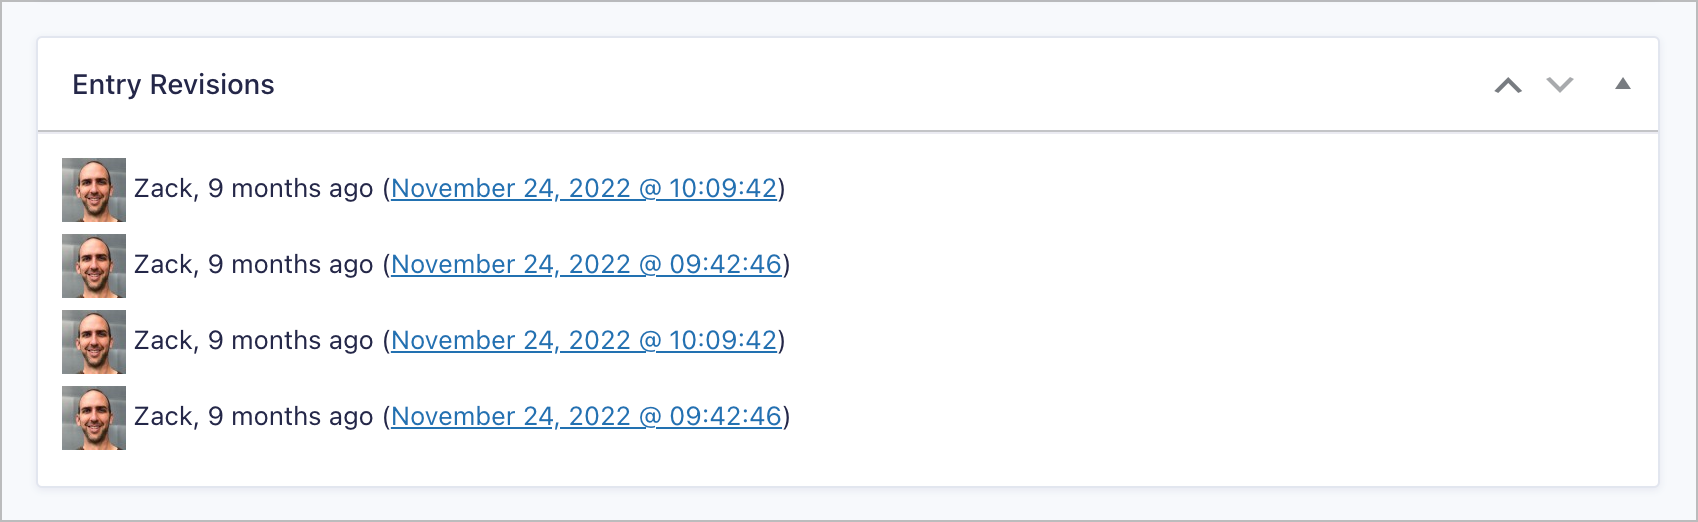Click the move up chevron icon

pyautogui.click(x=1508, y=86)
